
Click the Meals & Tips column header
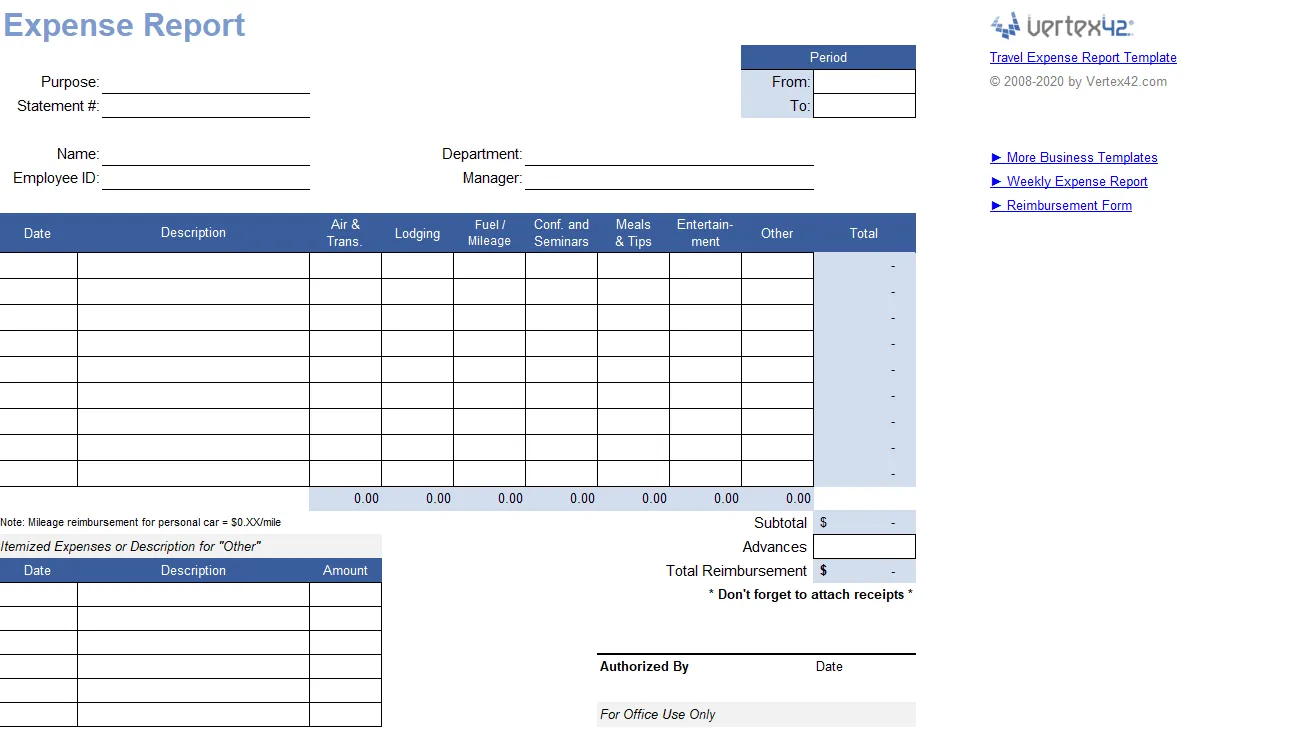coord(633,233)
